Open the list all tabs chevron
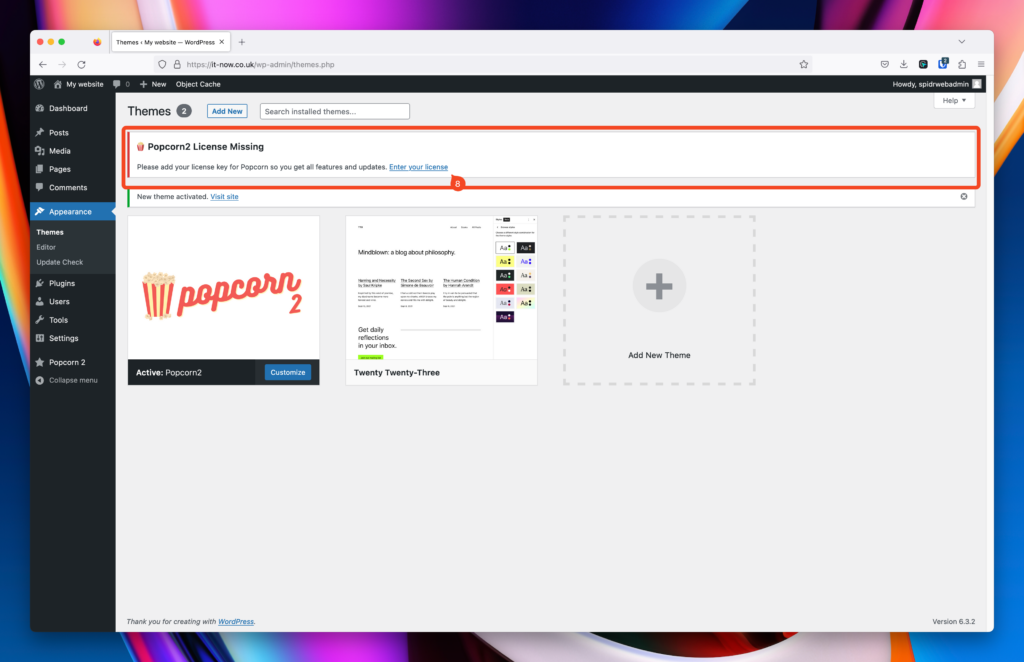Screen dimensions: 1024x662 click(961, 42)
